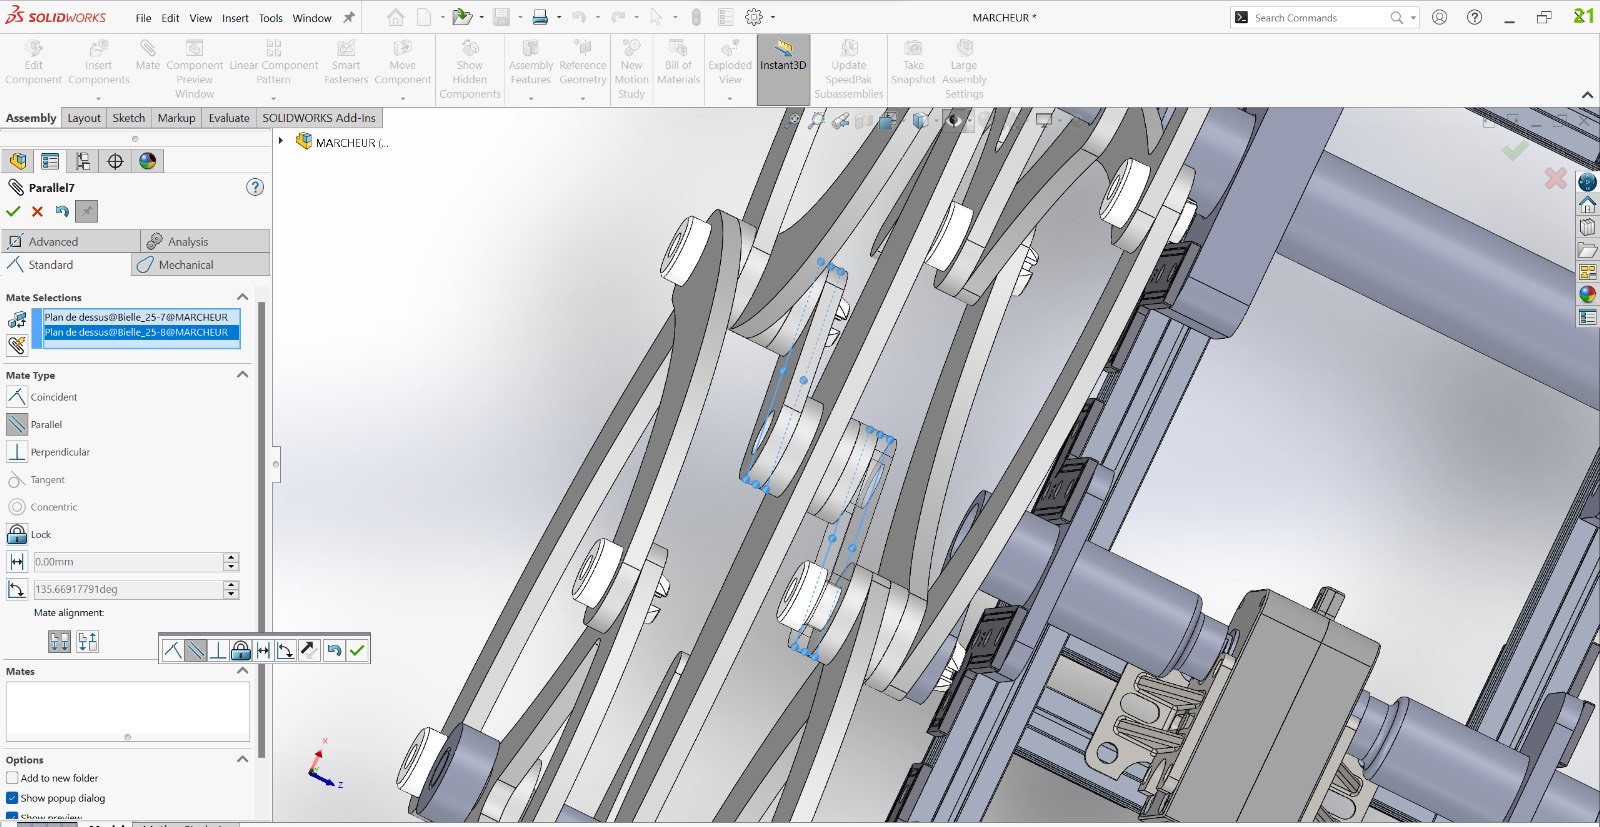The image size is (1600, 827).
Task: Expand the MARCHEUR flyout tree node
Action: pos(281,142)
